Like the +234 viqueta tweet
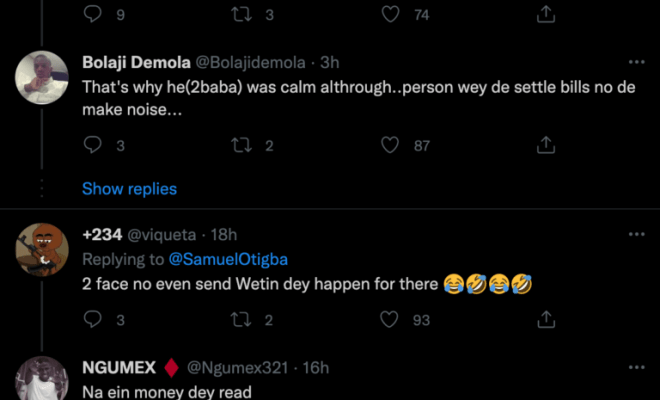This screenshot has height=400, width=660. tap(391, 320)
